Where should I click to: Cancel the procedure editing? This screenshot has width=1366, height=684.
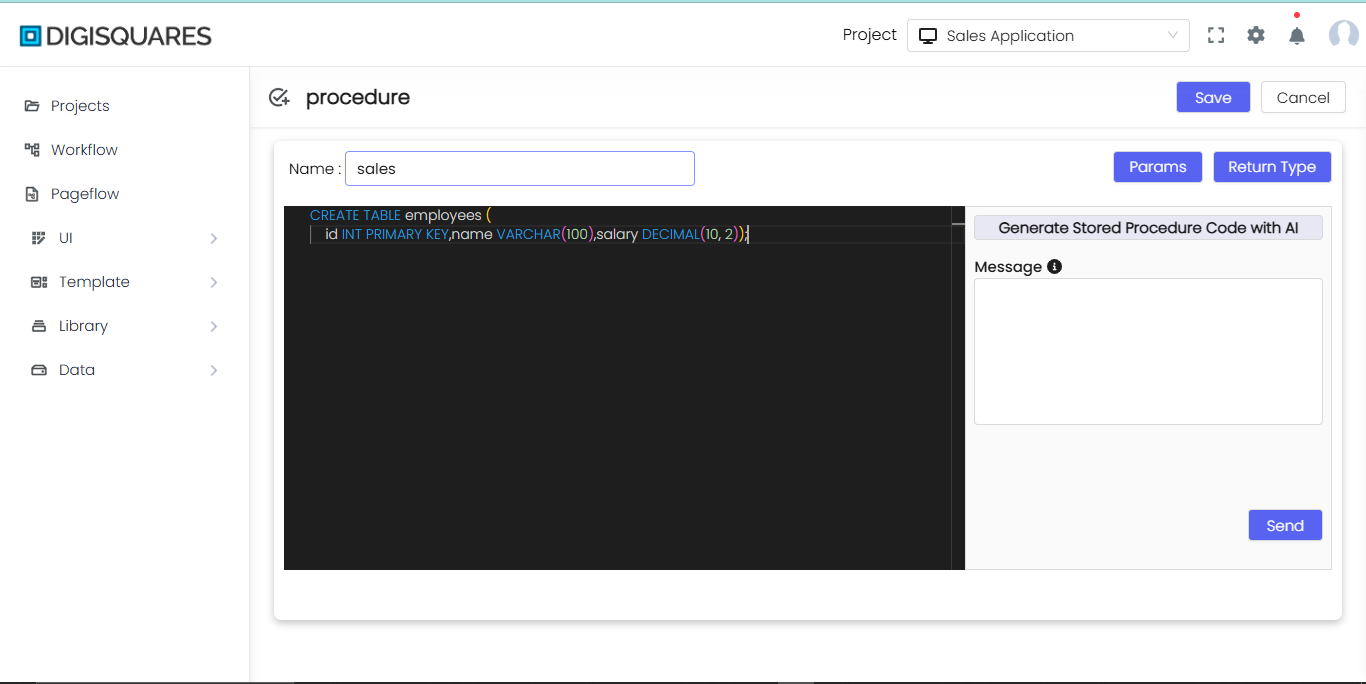point(1303,97)
